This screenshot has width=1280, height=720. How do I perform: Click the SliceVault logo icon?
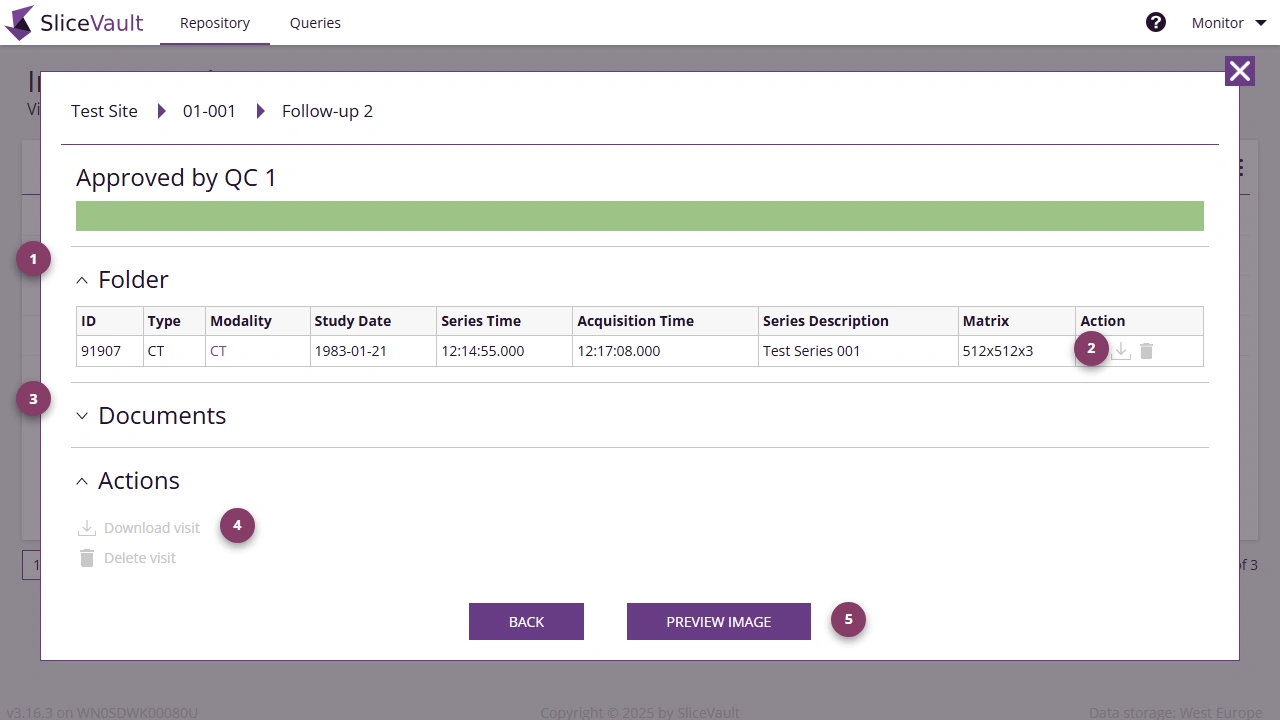point(17,22)
